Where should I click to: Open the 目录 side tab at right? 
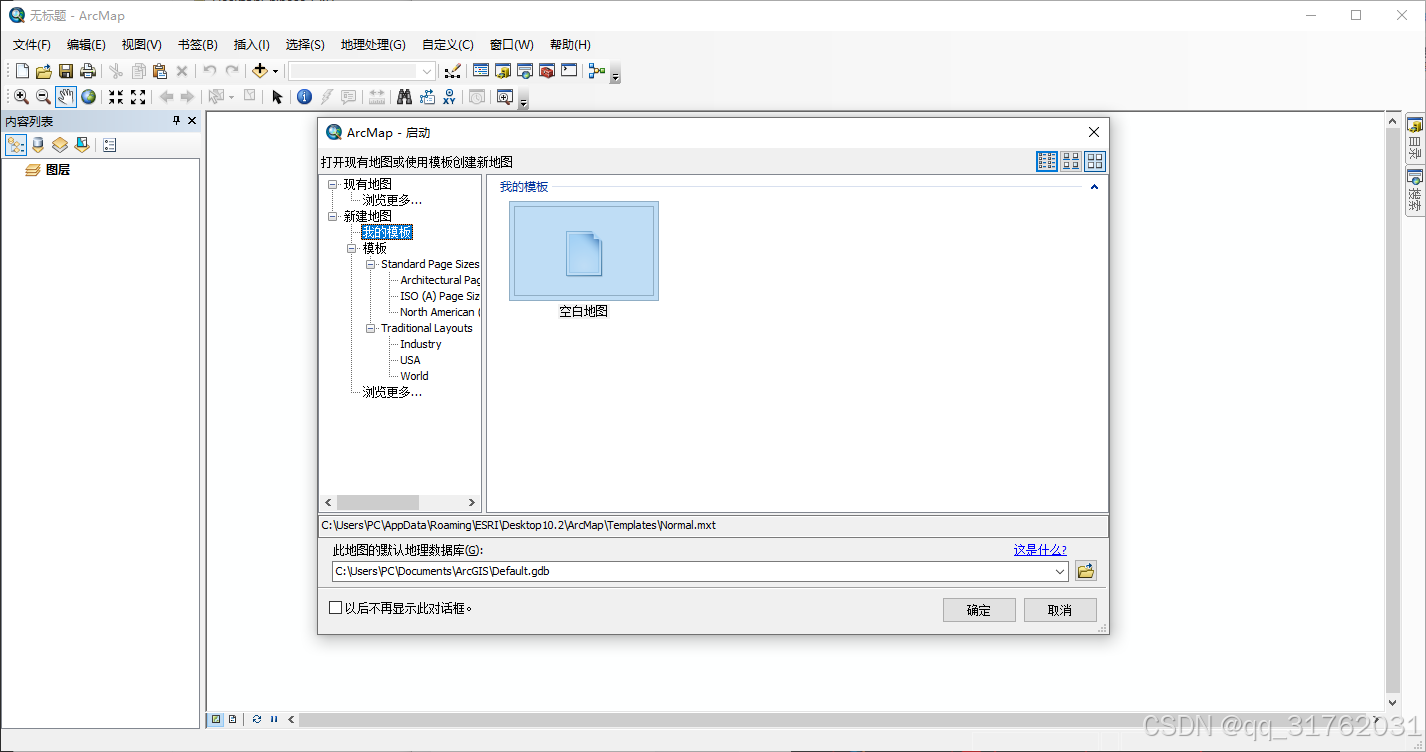coord(1415,138)
